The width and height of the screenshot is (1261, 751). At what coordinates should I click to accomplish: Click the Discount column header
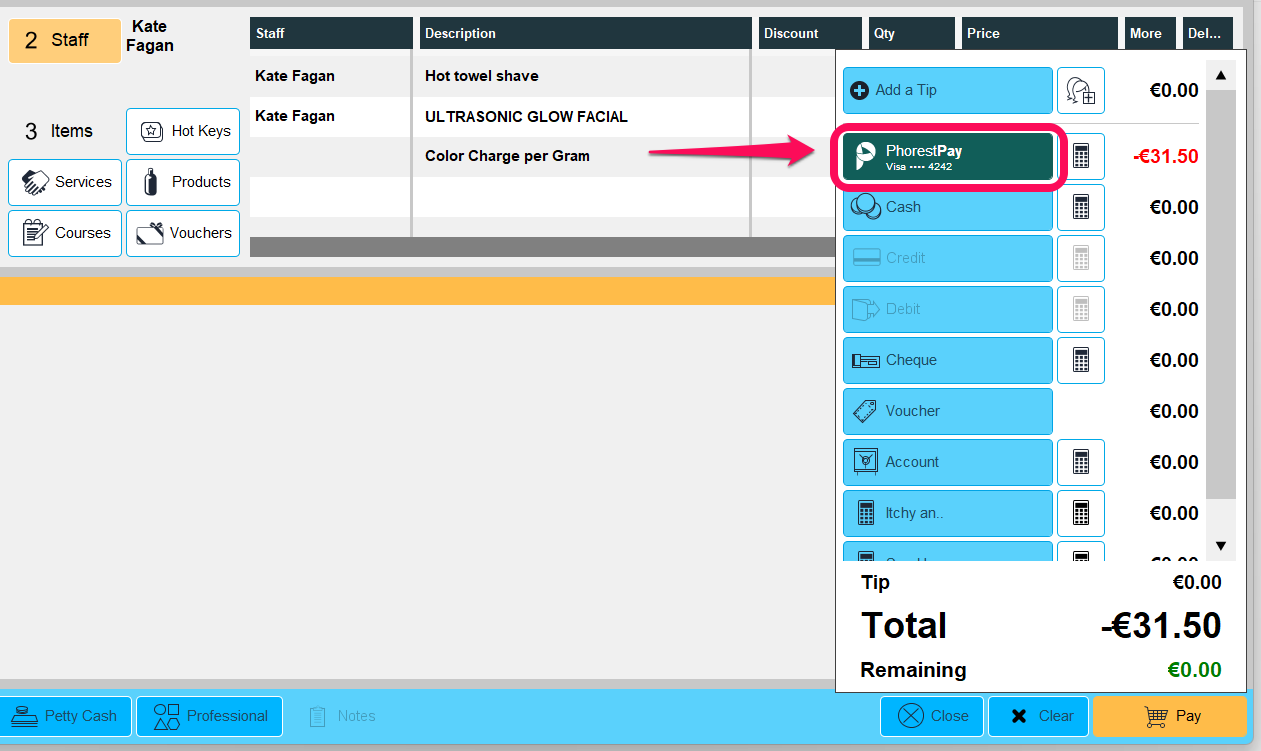click(810, 33)
